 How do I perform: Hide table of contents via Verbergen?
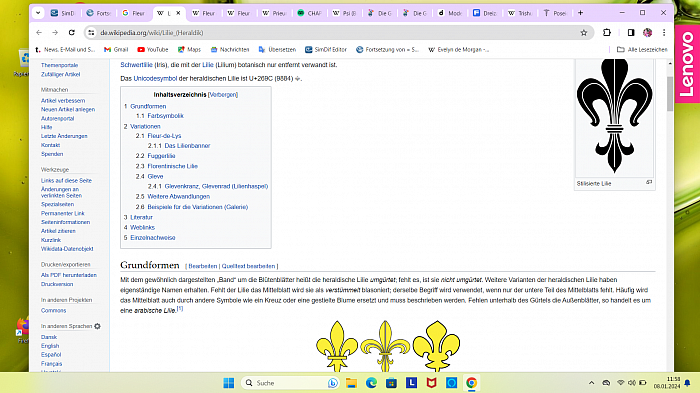[x=223, y=95]
